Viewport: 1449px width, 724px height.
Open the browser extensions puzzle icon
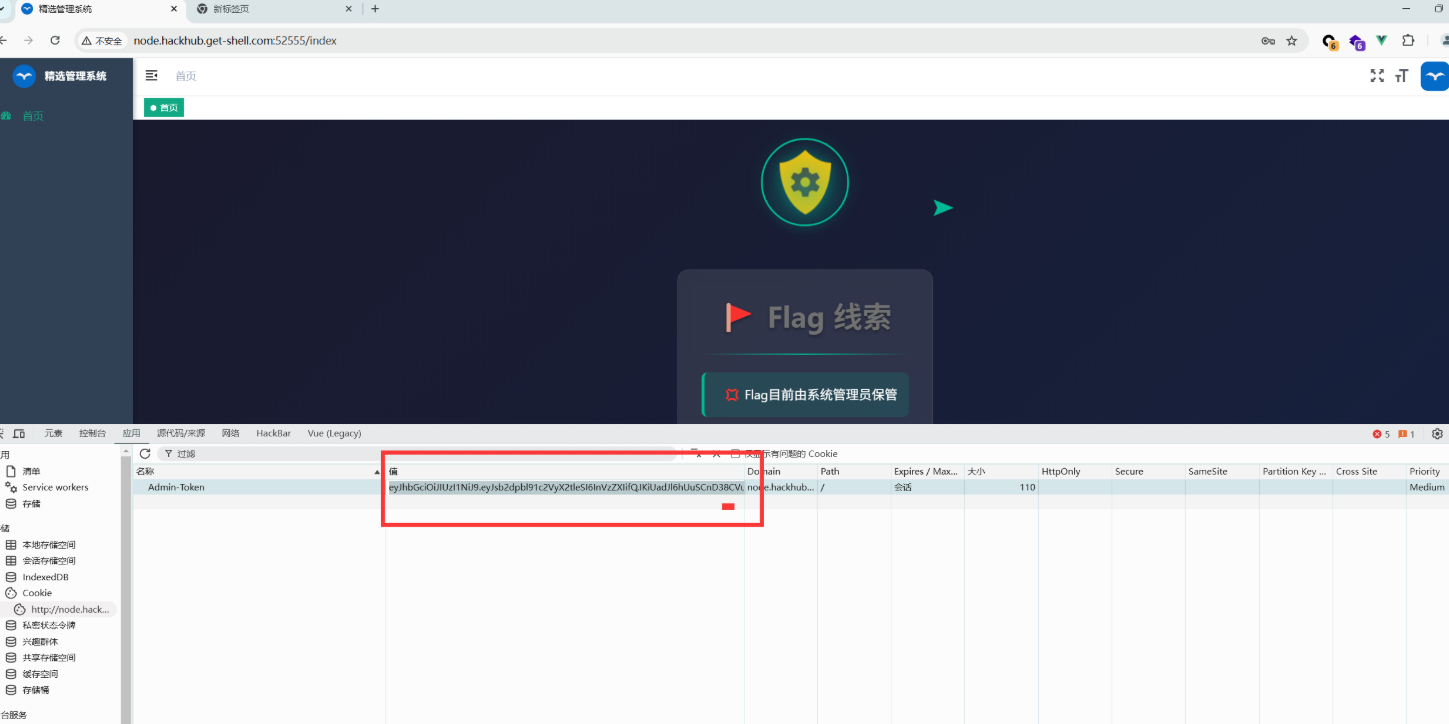point(1408,41)
